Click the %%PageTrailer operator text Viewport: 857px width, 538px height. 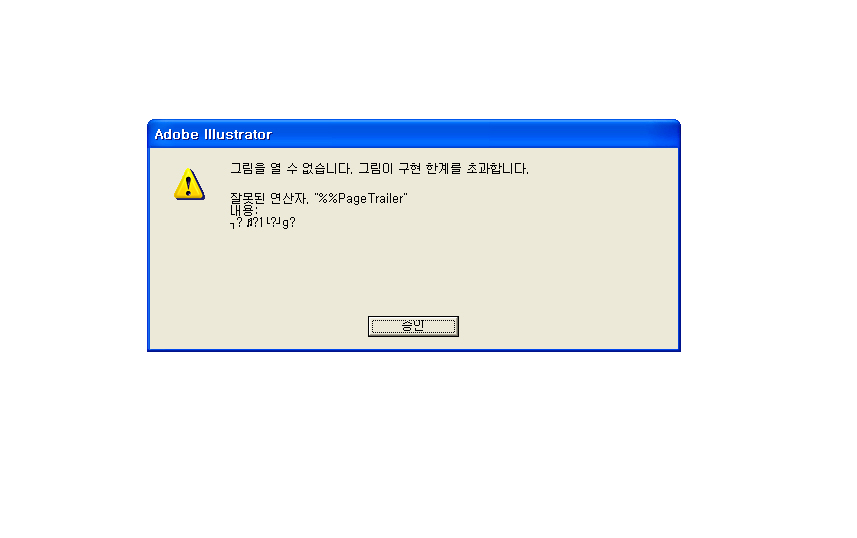pos(361,198)
